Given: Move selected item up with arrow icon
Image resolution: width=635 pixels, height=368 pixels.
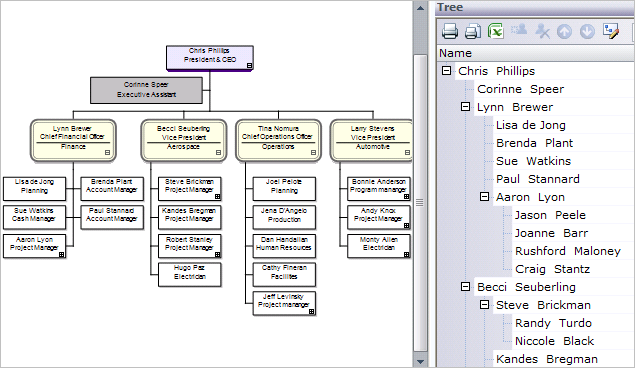Looking at the screenshot, I should (x=564, y=31).
